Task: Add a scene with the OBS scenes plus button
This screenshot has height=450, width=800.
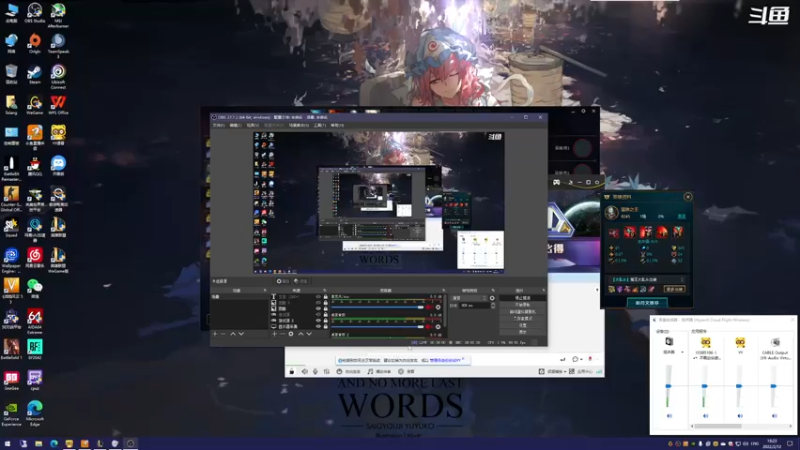Action: (215, 334)
